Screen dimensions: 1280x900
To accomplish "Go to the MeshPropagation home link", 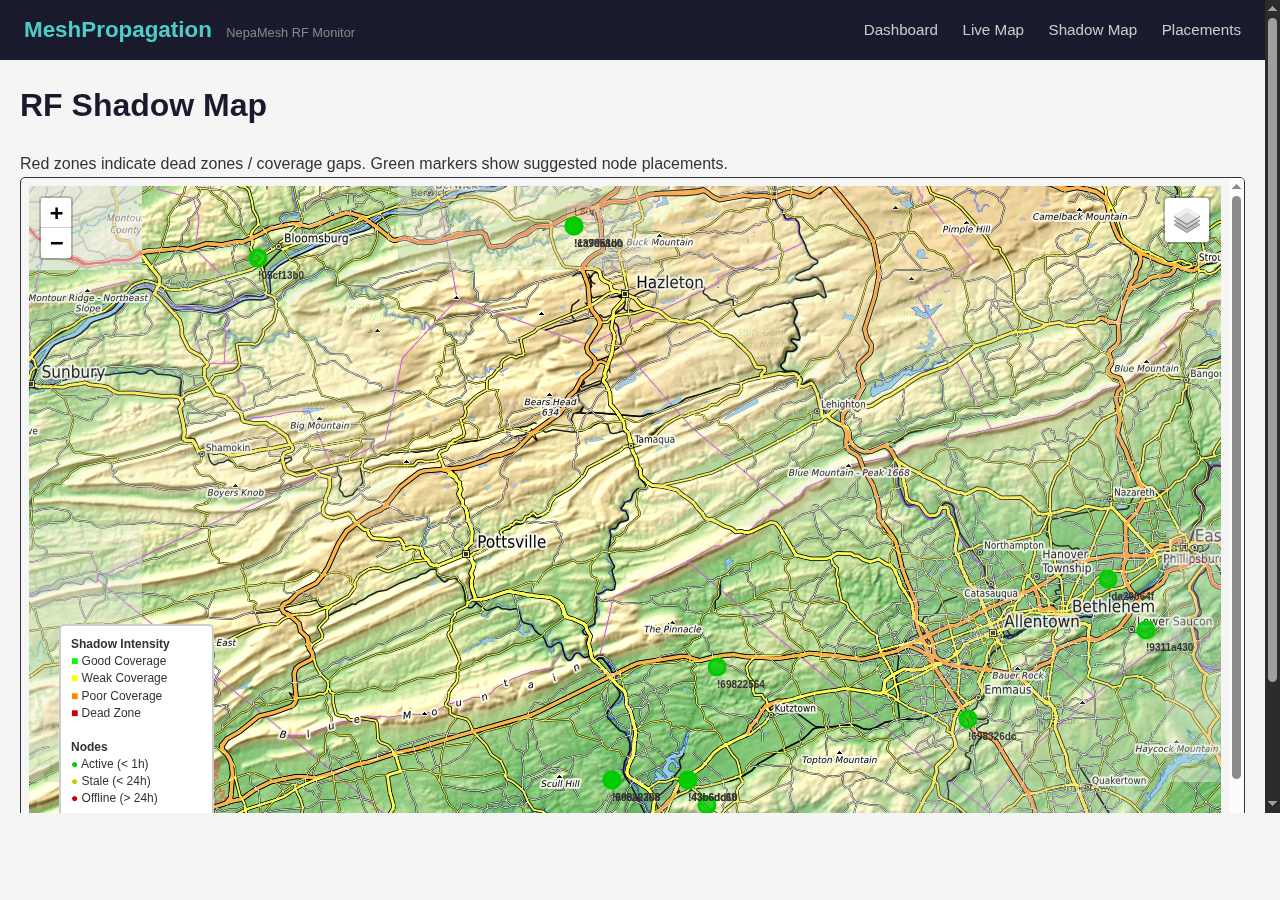I will [118, 30].
